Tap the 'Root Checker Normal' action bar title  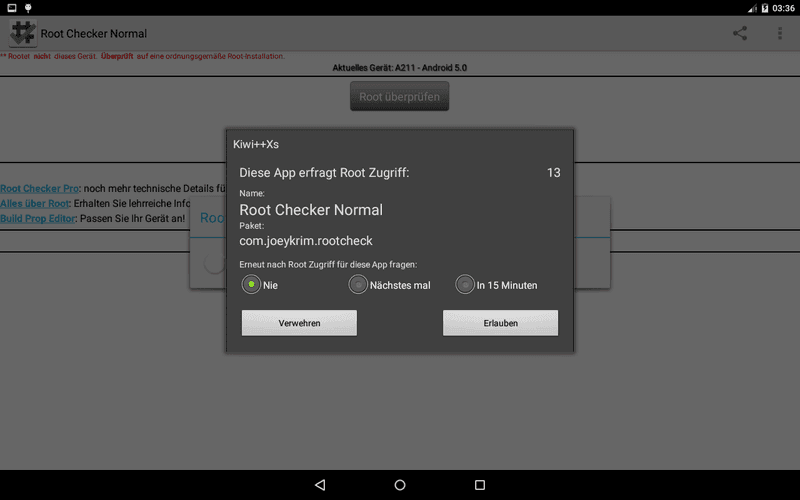coord(94,33)
